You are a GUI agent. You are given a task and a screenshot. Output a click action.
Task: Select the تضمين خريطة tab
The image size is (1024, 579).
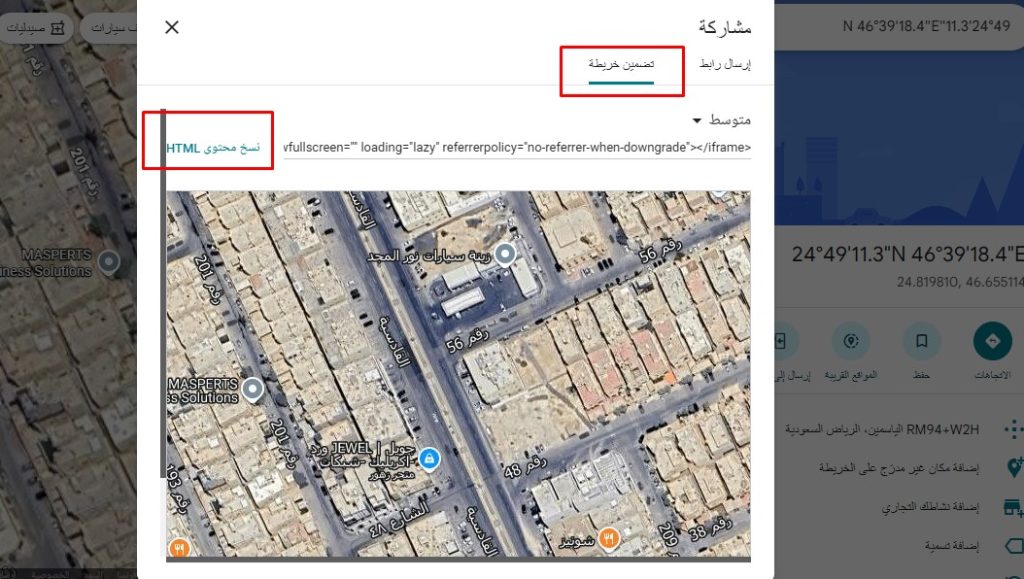click(x=621, y=64)
